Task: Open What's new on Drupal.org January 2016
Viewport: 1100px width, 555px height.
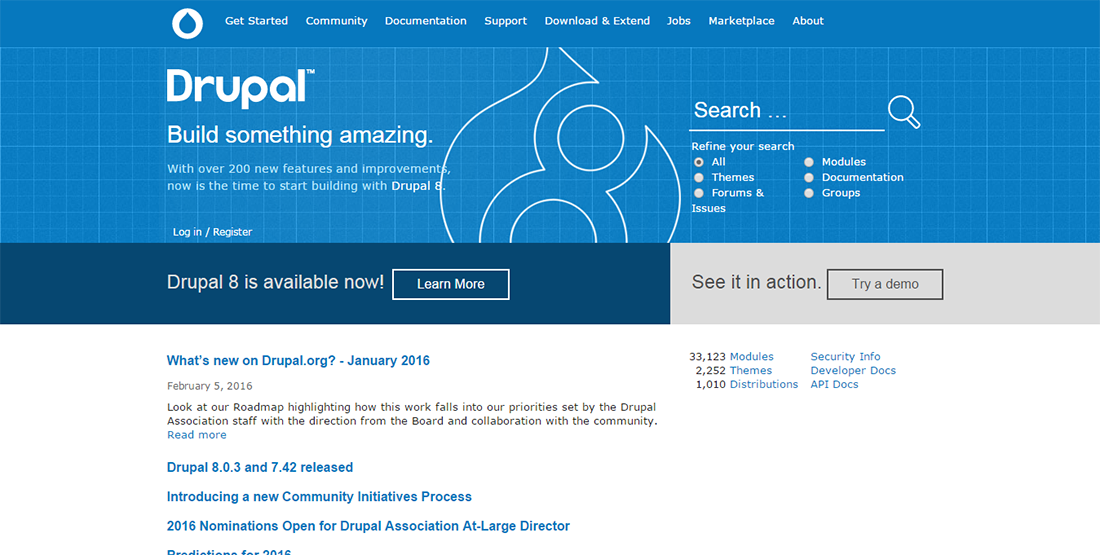Action: pos(298,361)
